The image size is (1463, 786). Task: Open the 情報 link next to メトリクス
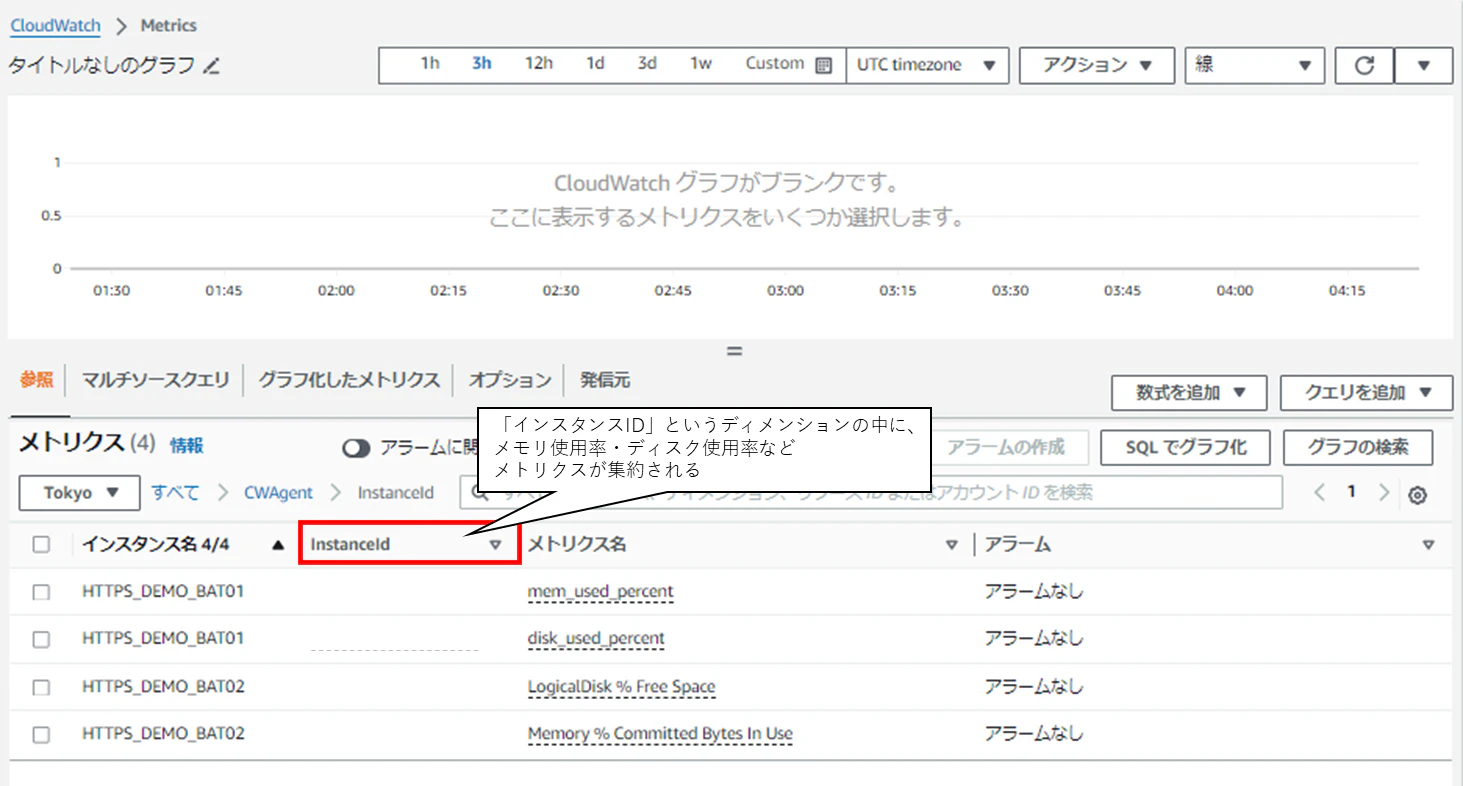click(186, 446)
